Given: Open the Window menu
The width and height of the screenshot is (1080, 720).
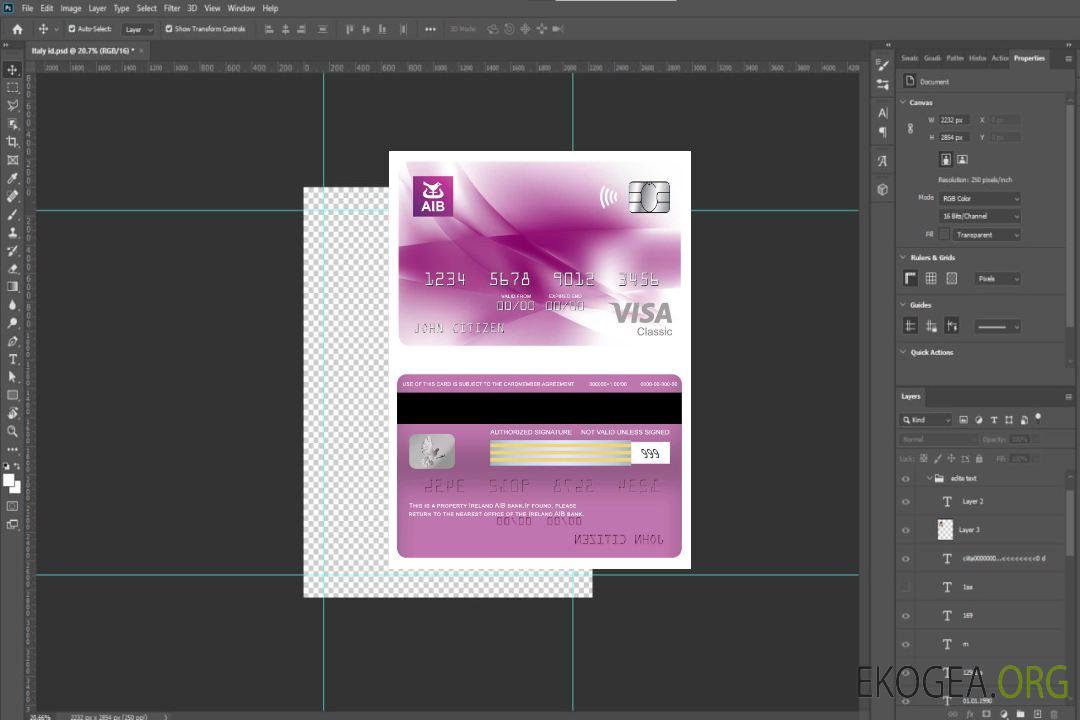Looking at the screenshot, I should [241, 8].
